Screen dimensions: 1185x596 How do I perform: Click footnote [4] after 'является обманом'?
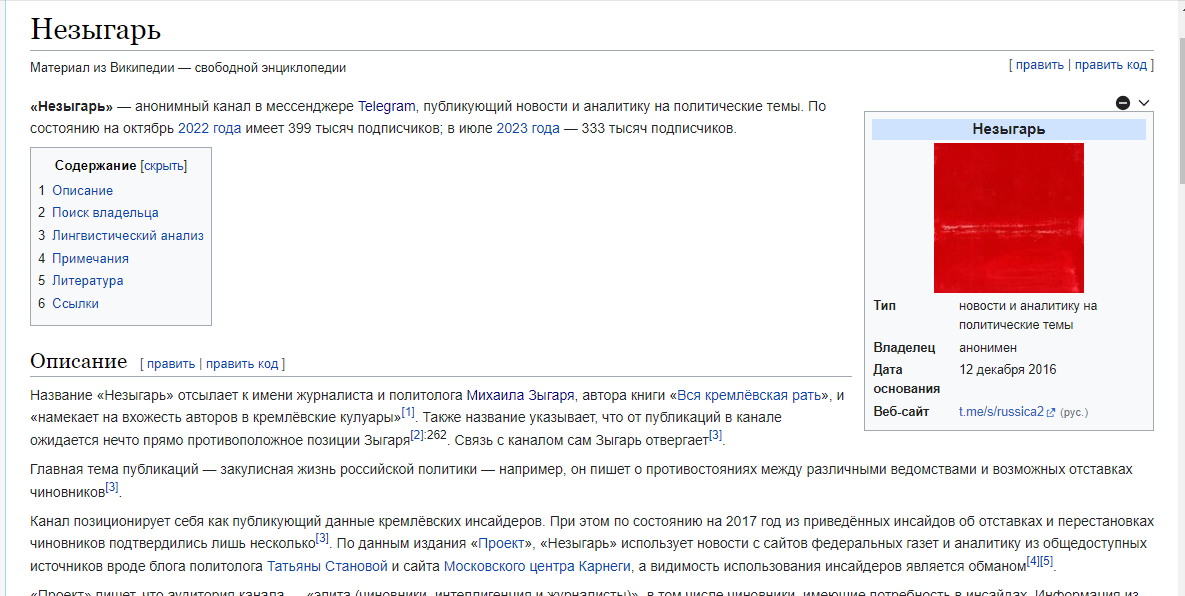[1032, 561]
